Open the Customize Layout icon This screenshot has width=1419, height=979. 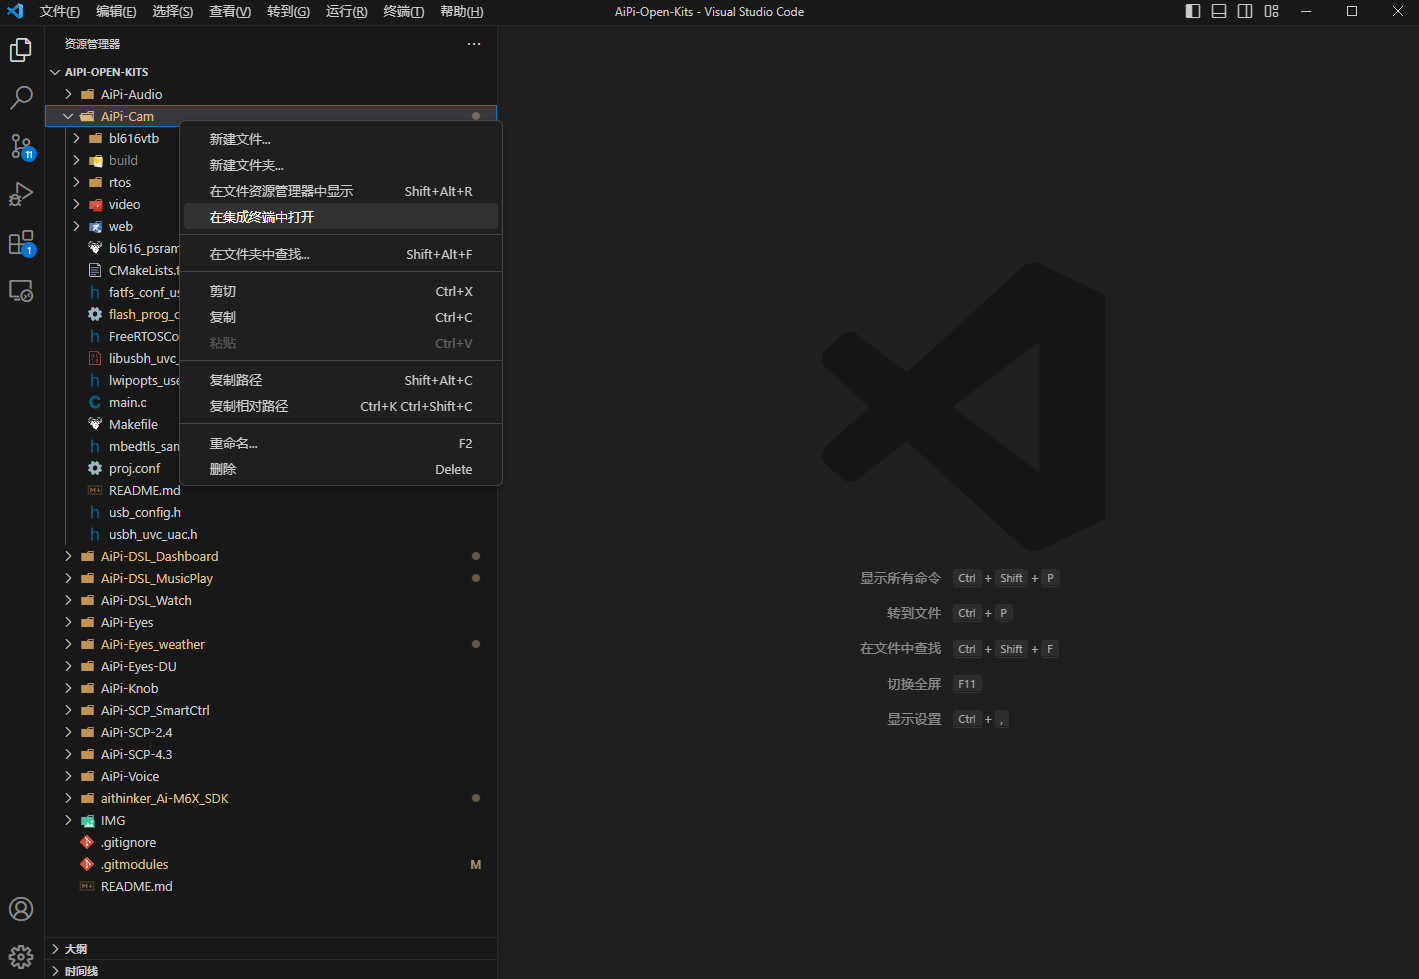click(x=1271, y=11)
